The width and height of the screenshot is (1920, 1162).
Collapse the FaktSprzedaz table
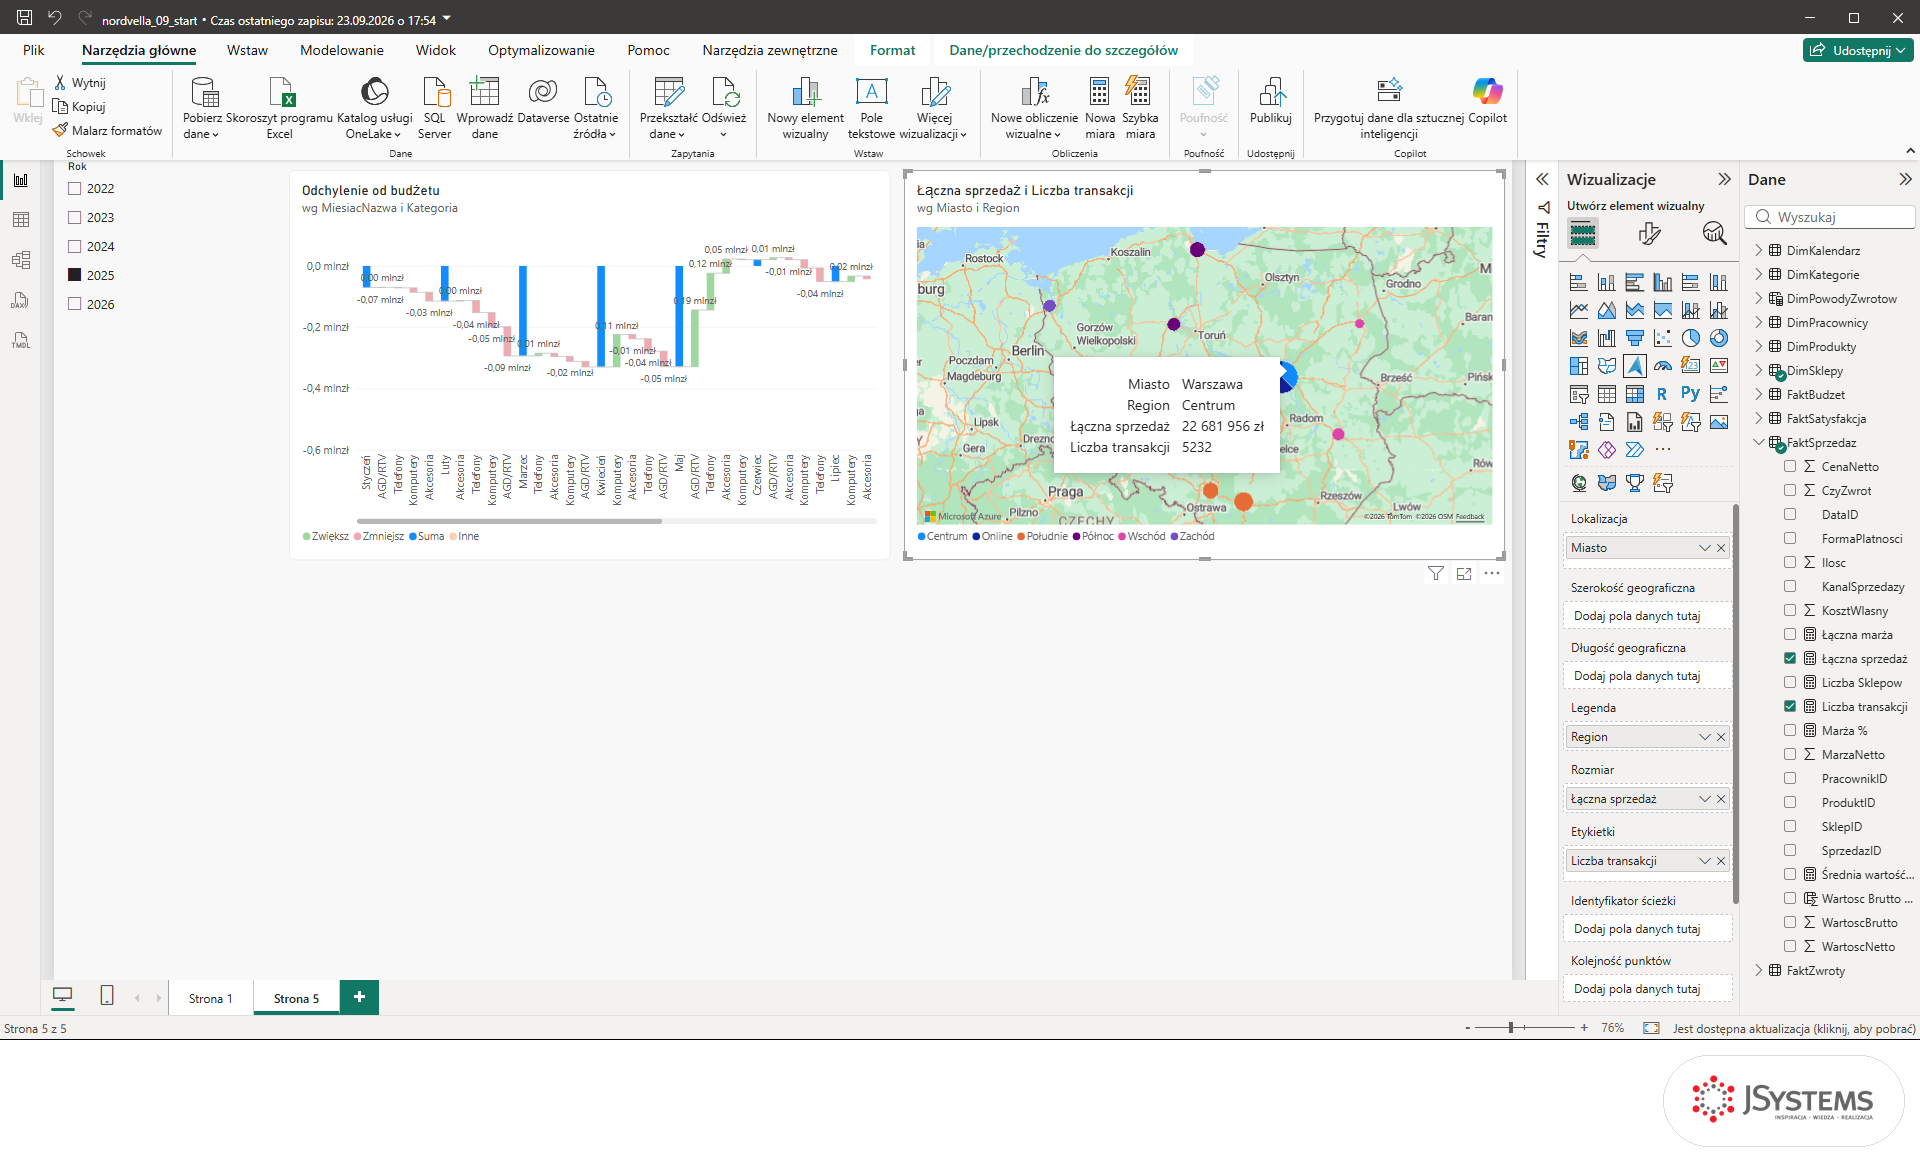point(1759,442)
